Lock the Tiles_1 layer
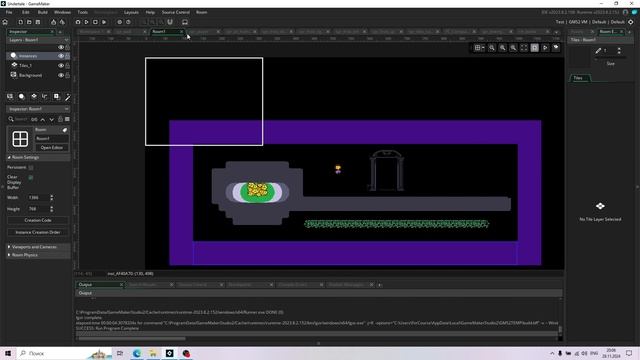The width and height of the screenshot is (640, 360). pos(67,65)
